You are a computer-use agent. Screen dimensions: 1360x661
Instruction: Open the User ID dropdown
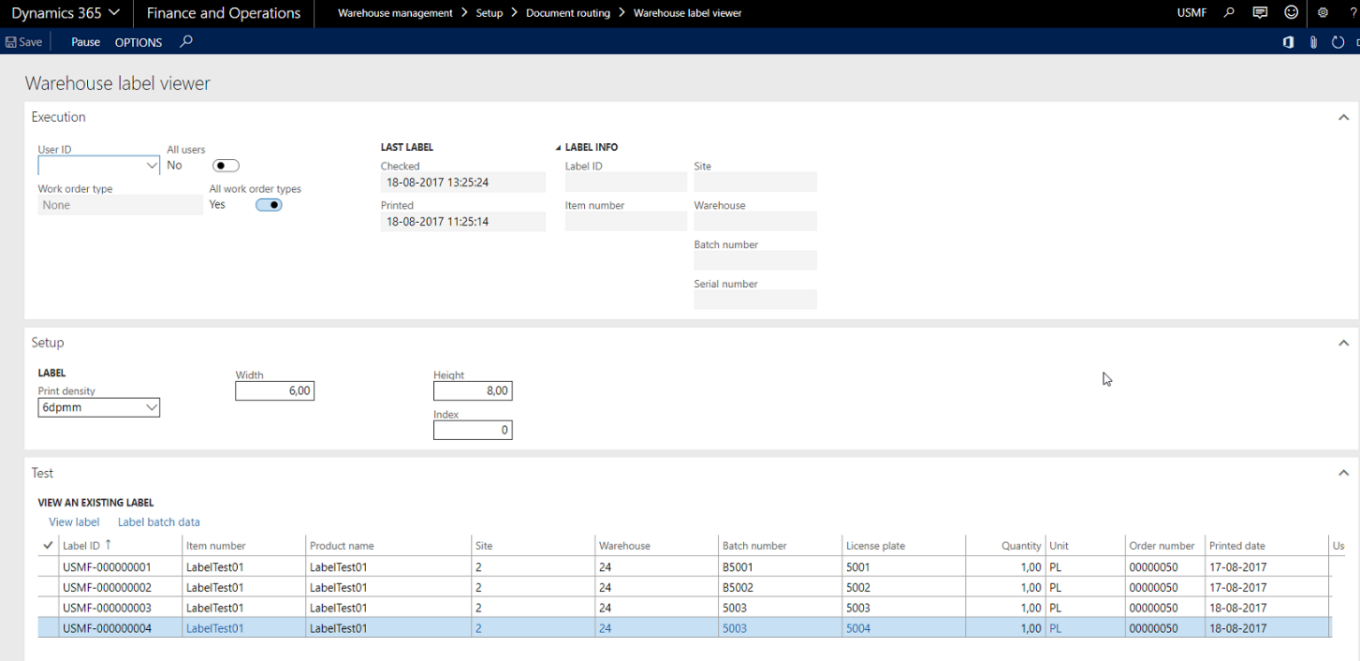coord(152,165)
